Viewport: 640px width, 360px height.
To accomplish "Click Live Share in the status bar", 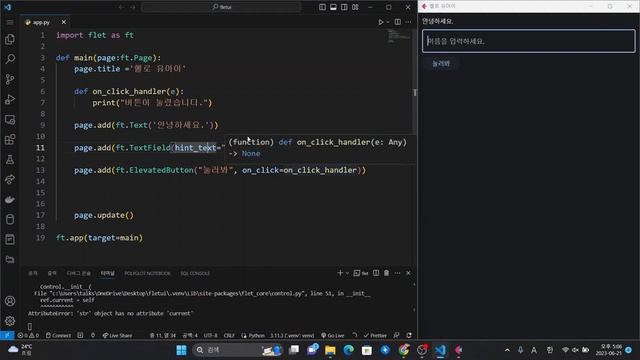I will coord(117,335).
